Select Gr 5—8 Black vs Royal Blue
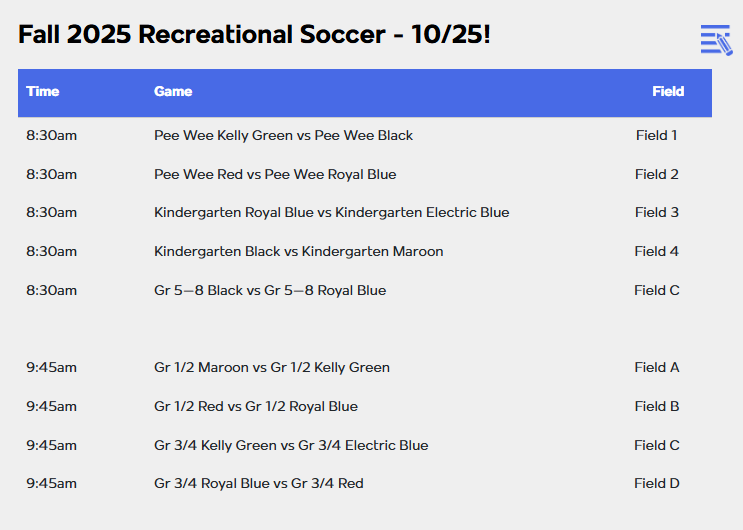 click(x=270, y=291)
